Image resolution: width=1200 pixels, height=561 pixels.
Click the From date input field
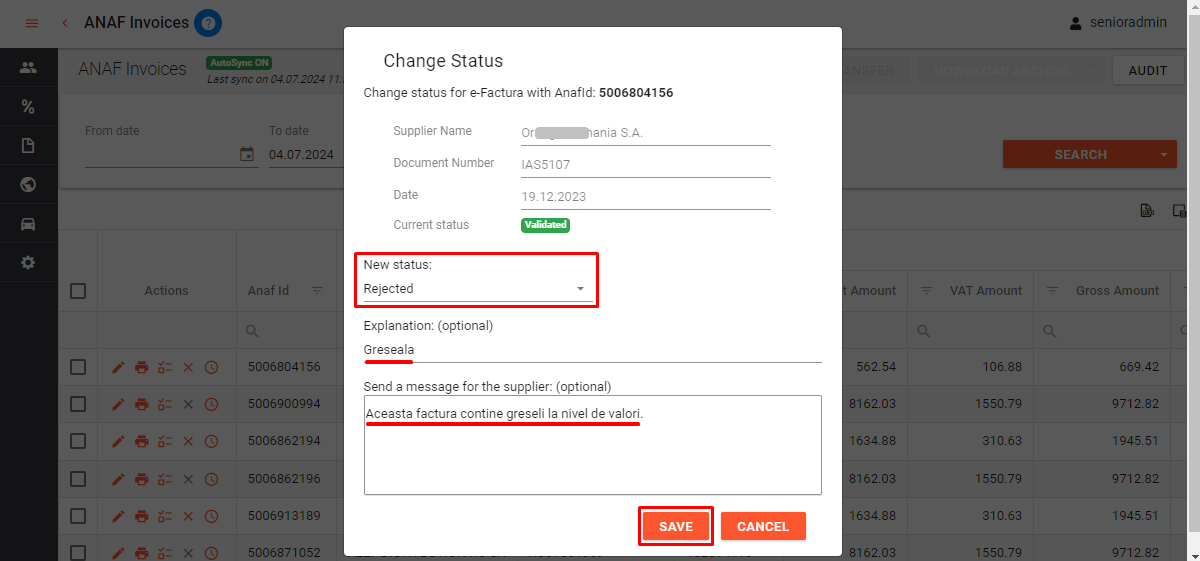[x=161, y=155]
